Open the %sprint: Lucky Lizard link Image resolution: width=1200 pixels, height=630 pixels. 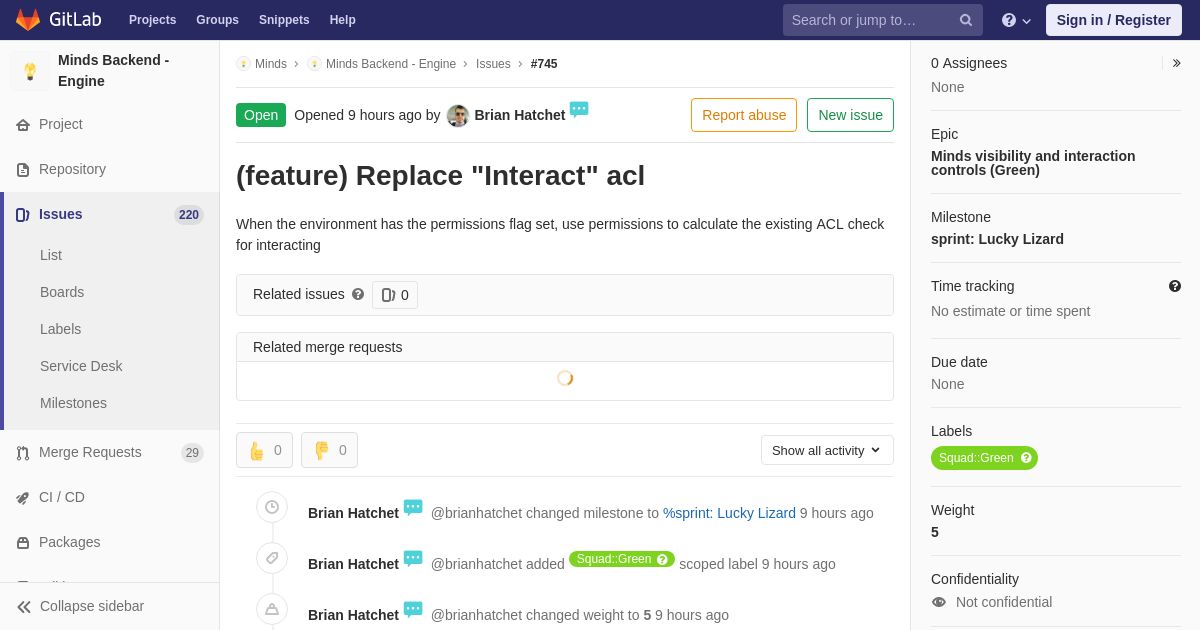tap(729, 513)
